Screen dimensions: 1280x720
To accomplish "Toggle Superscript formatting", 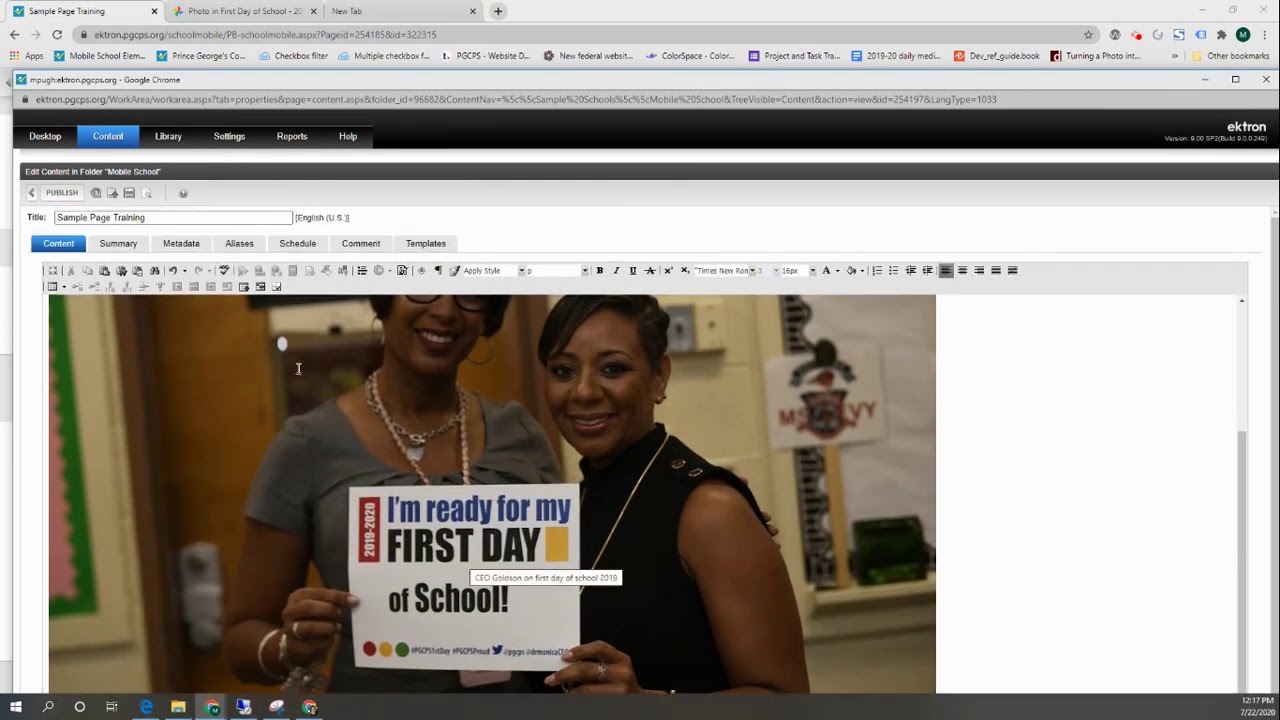I will pos(668,270).
